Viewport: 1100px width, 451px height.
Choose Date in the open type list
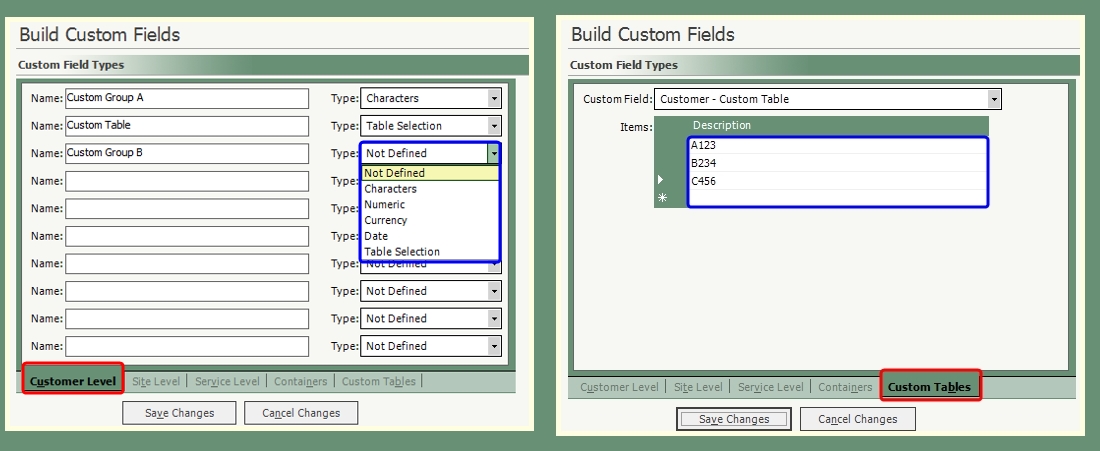(x=430, y=236)
